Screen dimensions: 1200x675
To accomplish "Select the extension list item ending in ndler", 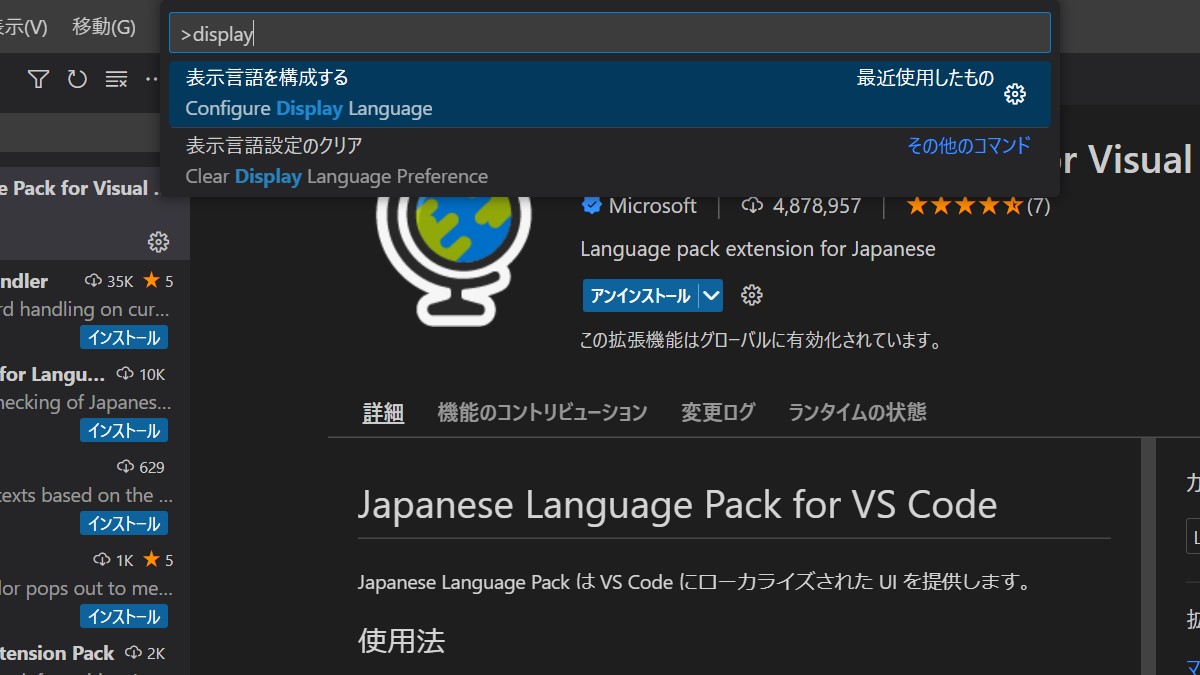I will [95, 307].
